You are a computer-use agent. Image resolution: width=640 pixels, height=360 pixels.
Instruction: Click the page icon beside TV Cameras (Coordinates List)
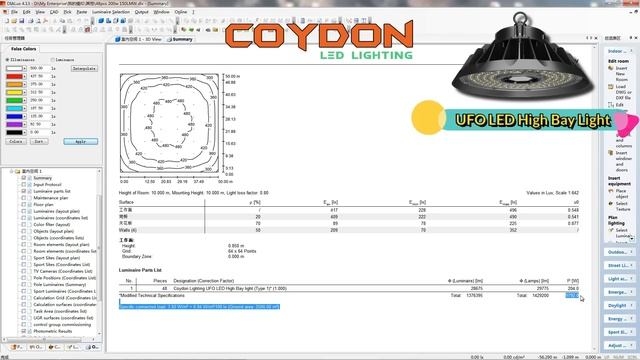click(x=29, y=271)
